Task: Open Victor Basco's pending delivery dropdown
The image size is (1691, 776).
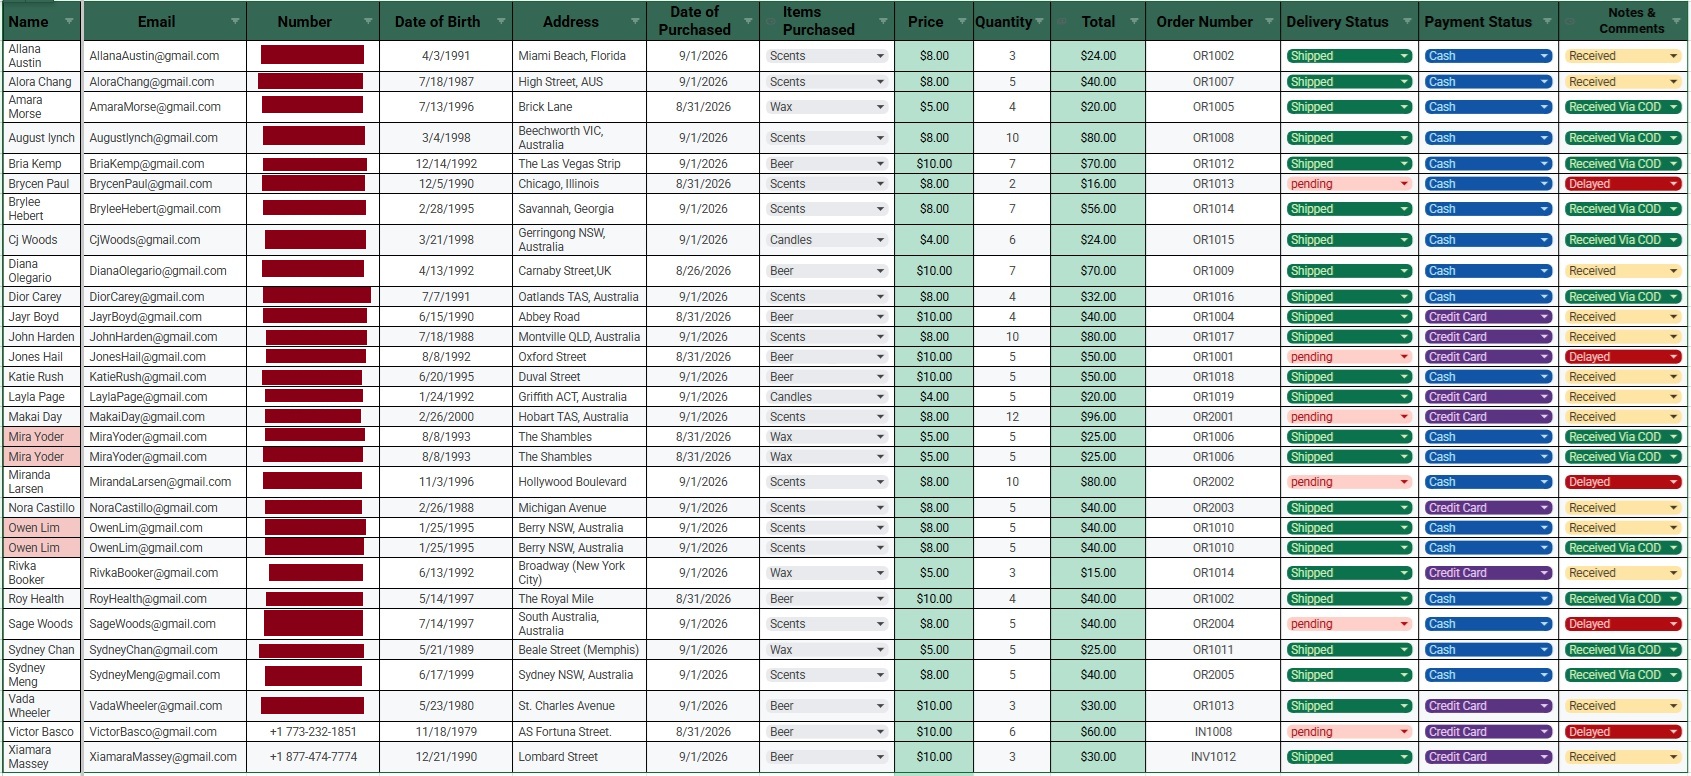Action: 1349,732
